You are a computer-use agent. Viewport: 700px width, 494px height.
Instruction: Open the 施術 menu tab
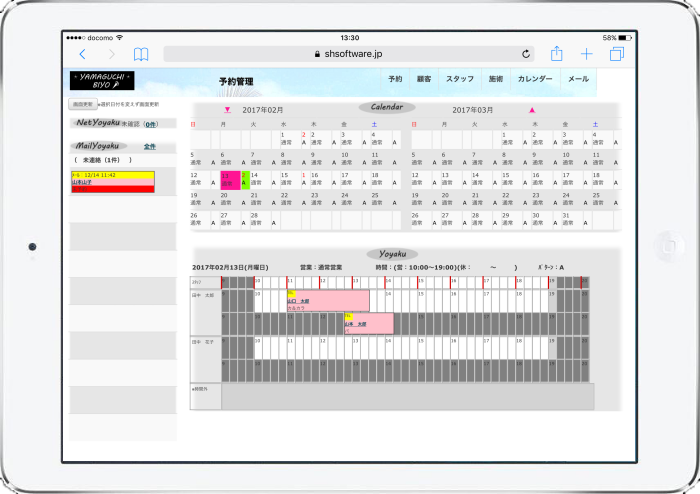[496, 79]
